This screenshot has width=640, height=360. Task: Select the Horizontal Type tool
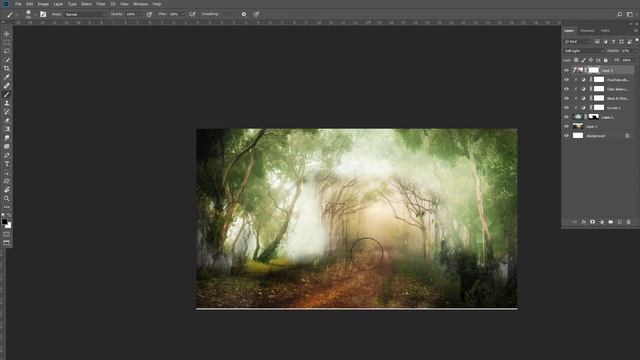pyautogui.click(x=7, y=164)
